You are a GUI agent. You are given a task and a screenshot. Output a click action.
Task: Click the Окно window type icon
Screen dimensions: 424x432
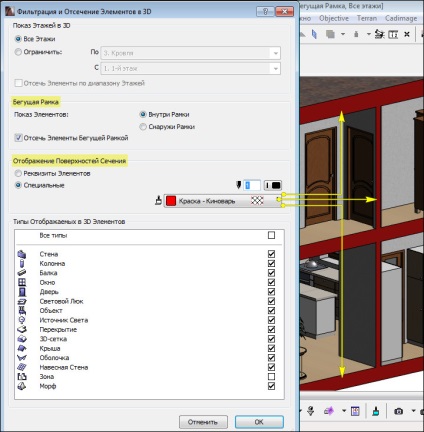click(x=22, y=282)
